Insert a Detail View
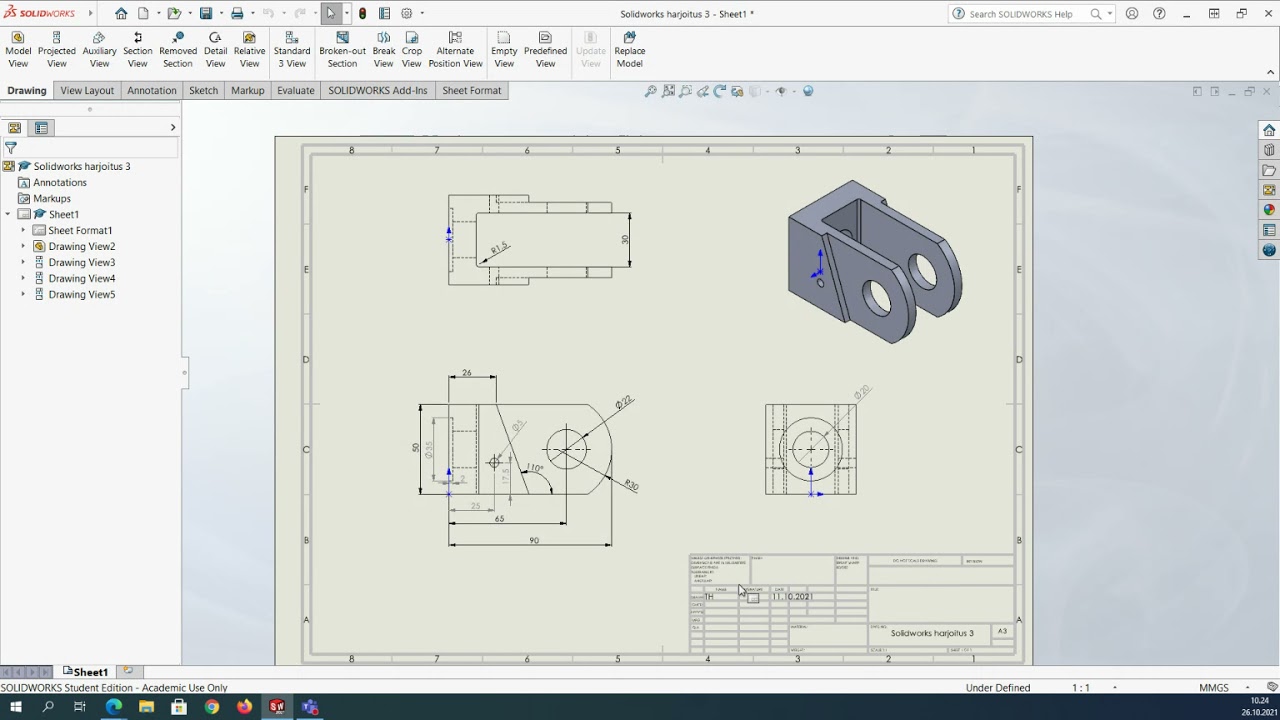The height and width of the screenshot is (720, 1280). (215, 50)
